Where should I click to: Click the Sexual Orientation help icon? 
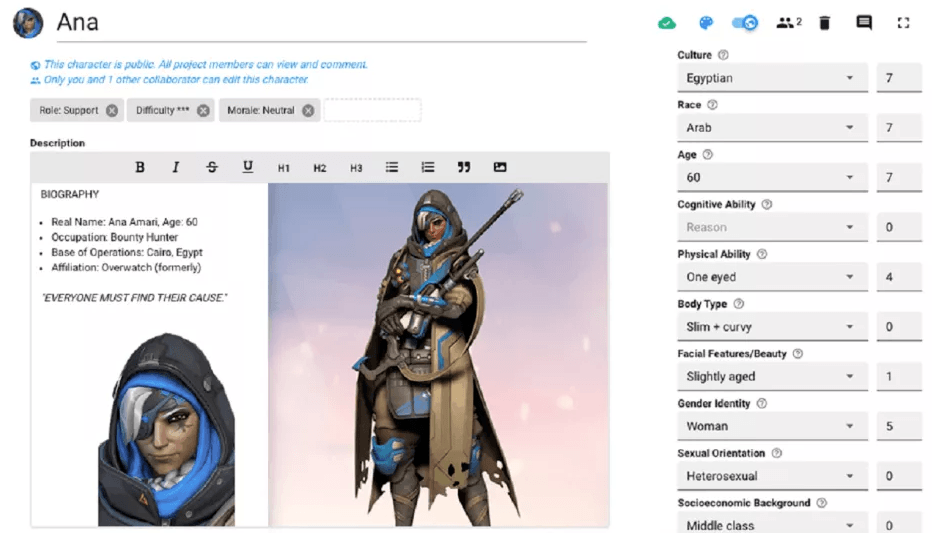coord(776,453)
